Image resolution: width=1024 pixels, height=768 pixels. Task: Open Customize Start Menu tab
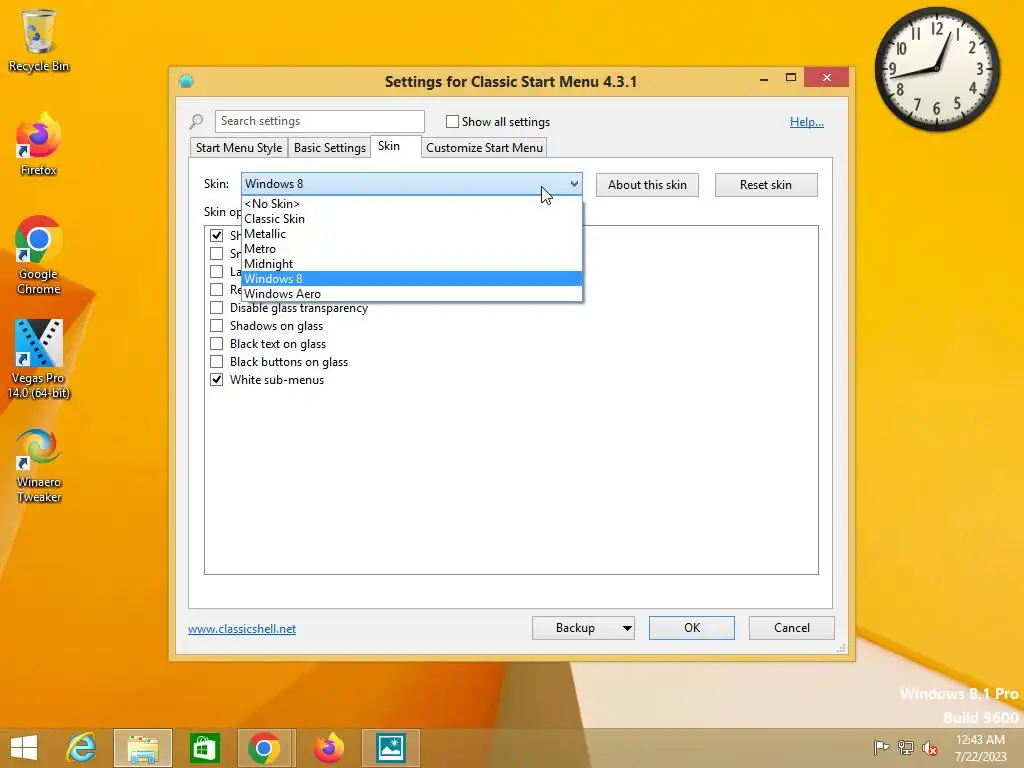pyautogui.click(x=484, y=148)
